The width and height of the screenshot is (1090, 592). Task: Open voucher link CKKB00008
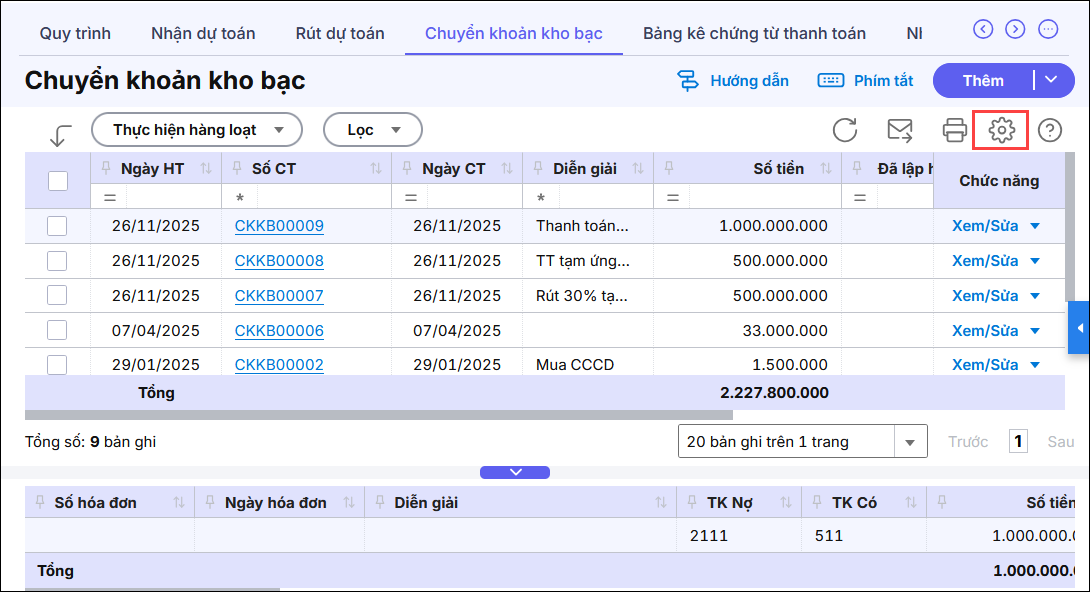(279, 261)
